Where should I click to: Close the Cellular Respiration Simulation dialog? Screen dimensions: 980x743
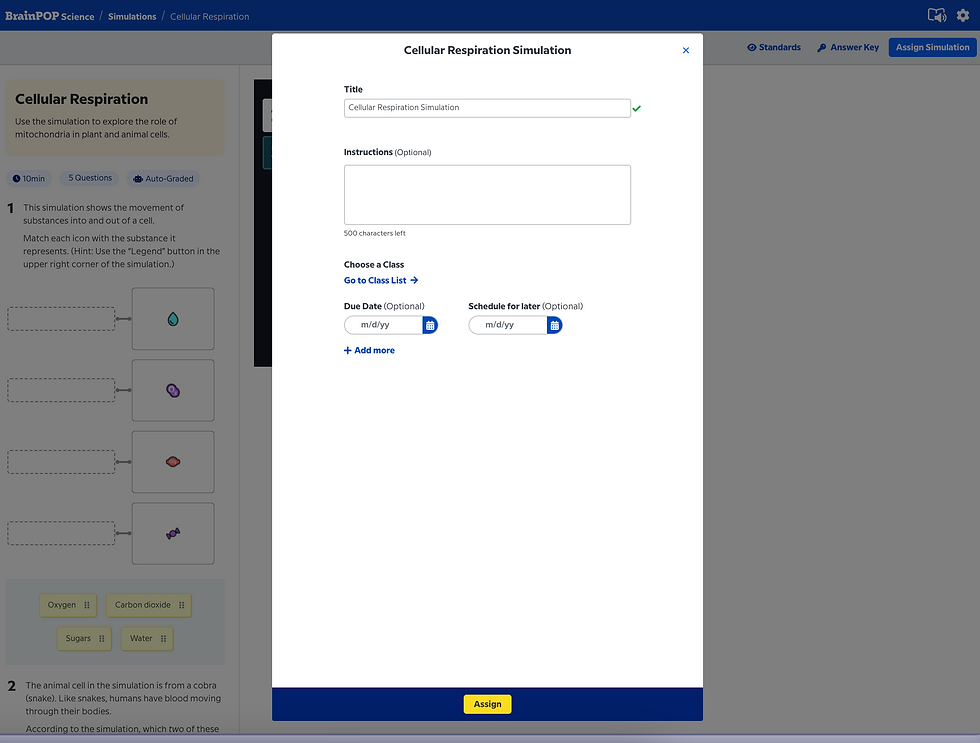click(x=686, y=51)
